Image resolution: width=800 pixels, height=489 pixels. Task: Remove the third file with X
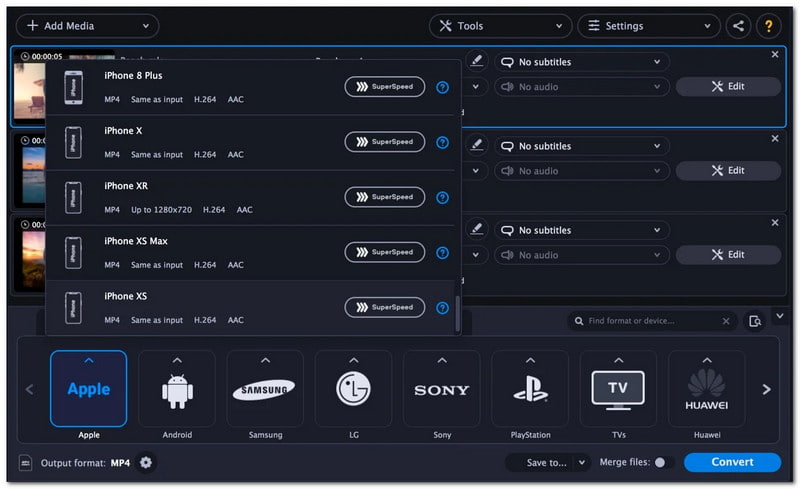click(x=774, y=223)
